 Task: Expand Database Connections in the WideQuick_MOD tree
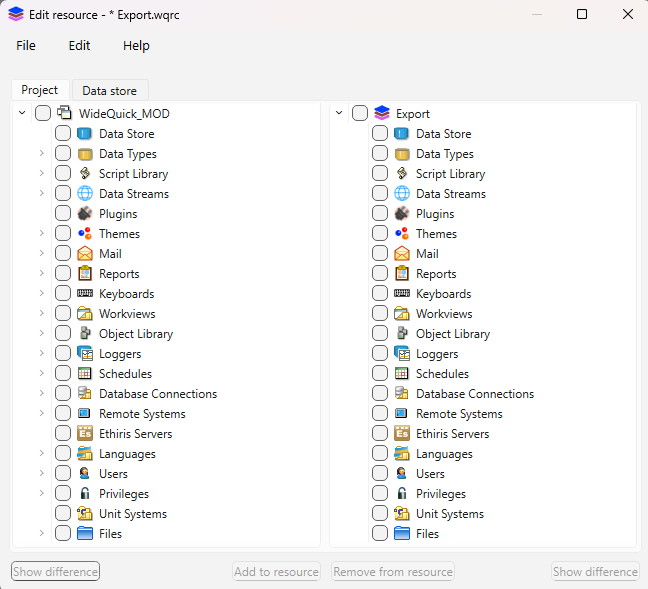point(42,393)
